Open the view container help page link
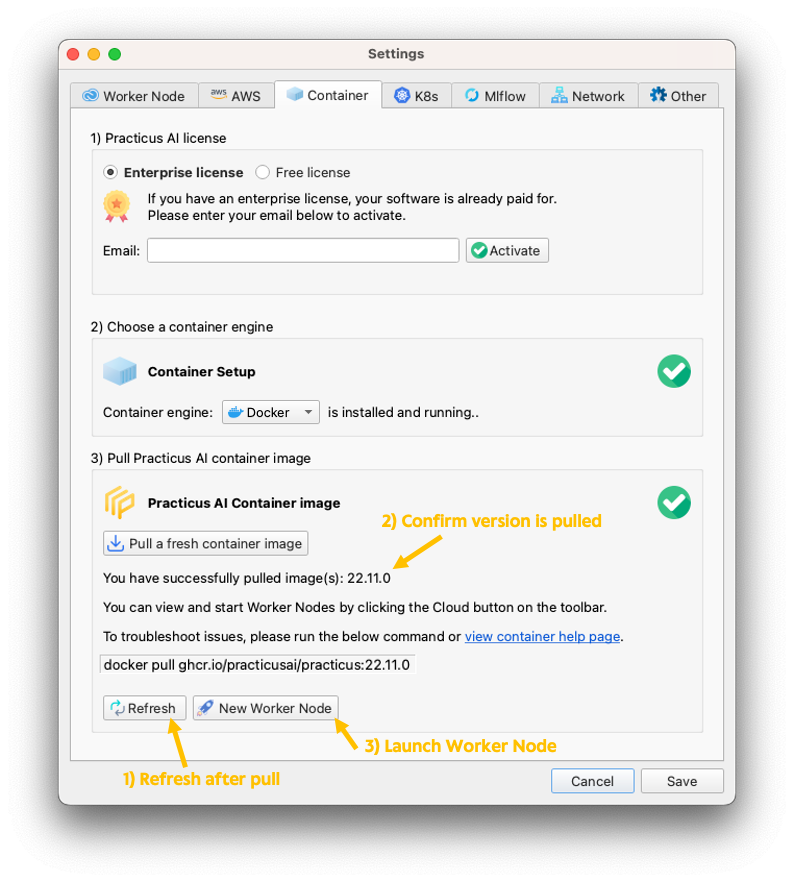Screen dimensions: 794x882 point(542,636)
